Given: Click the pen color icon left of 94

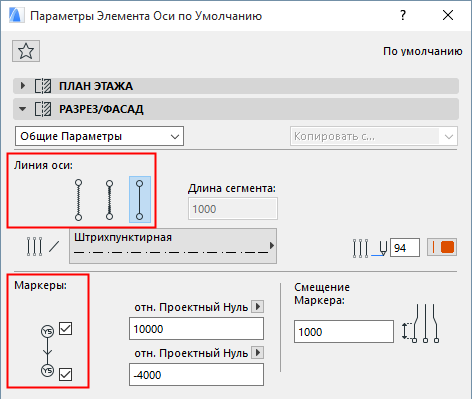Looking at the screenshot, I should click(x=370, y=248).
